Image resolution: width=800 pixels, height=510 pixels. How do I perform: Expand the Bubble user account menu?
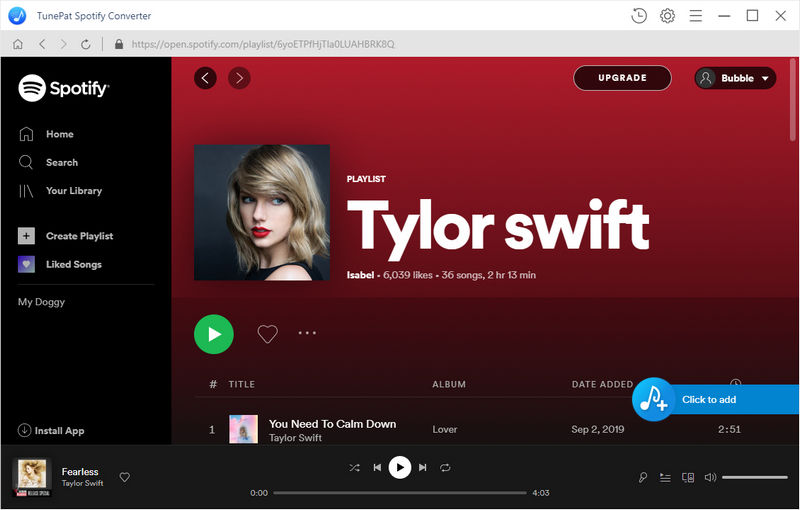(x=735, y=78)
